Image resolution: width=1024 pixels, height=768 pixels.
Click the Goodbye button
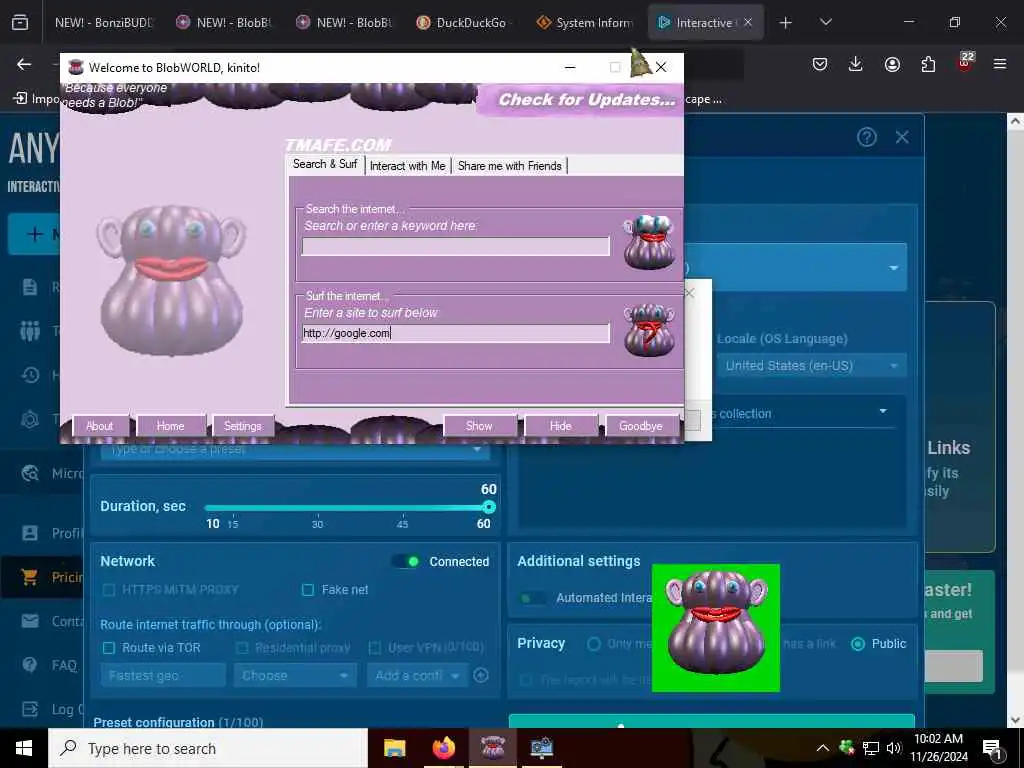[x=641, y=426]
